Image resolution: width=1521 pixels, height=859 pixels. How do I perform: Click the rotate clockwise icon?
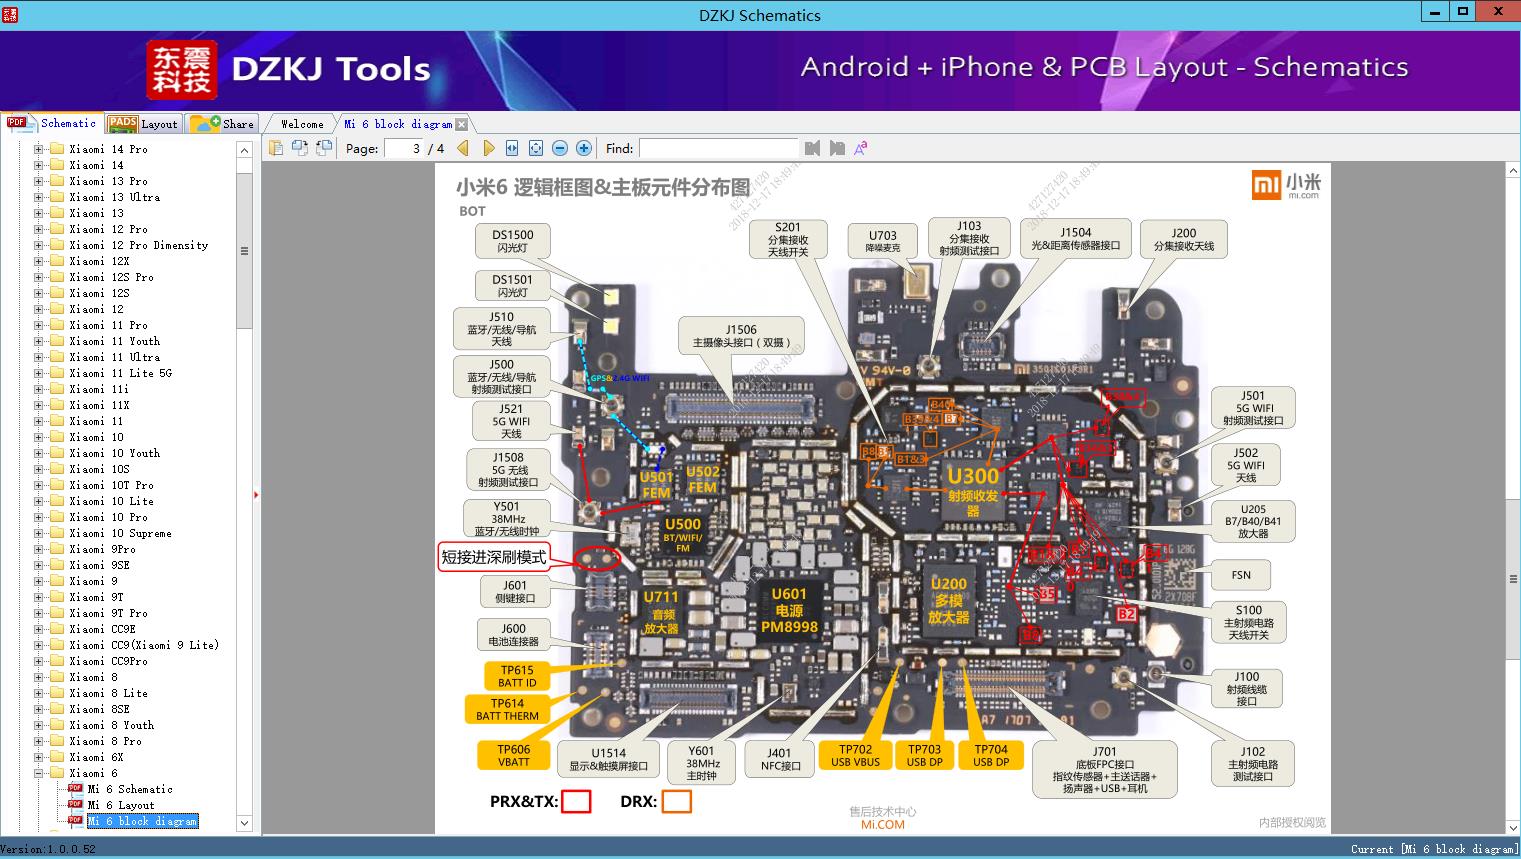pyautogui.click(x=324, y=148)
